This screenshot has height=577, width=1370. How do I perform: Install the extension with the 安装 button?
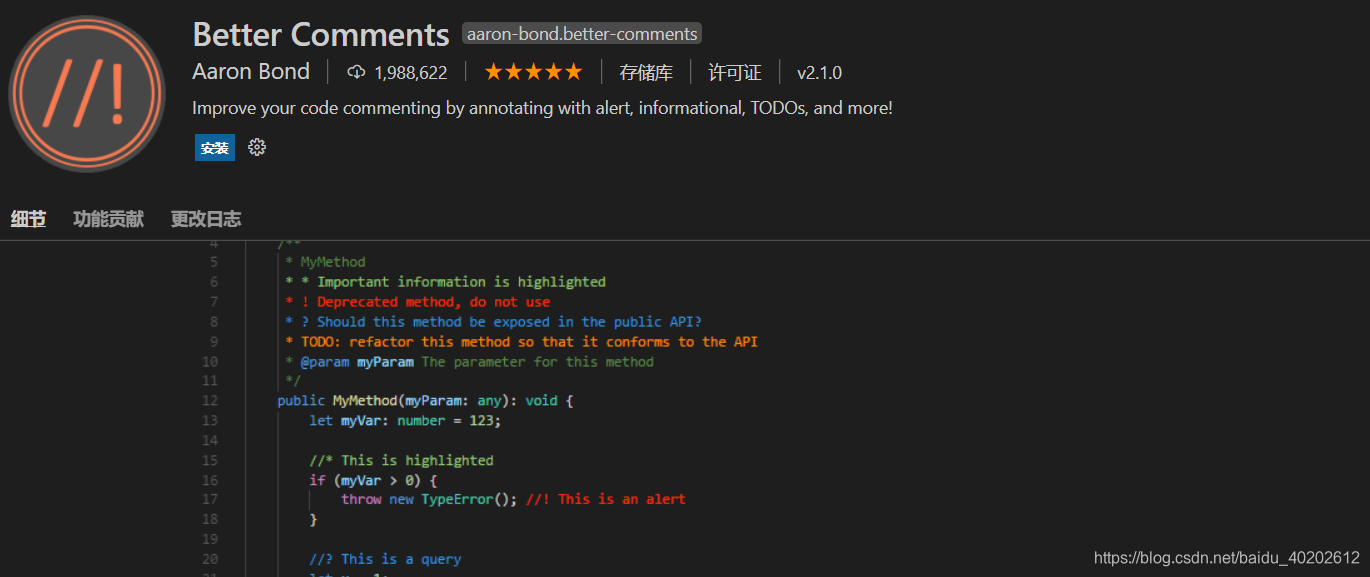pyautogui.click(x=215, y=148)
